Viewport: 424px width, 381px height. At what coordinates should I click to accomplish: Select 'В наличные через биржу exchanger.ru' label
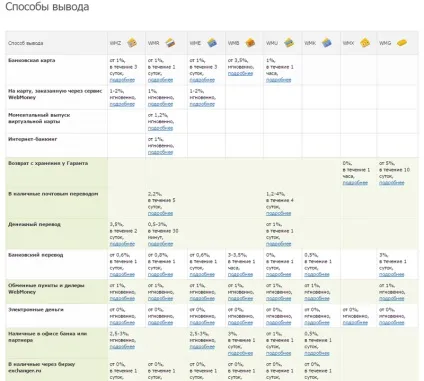tap(42, 367)
